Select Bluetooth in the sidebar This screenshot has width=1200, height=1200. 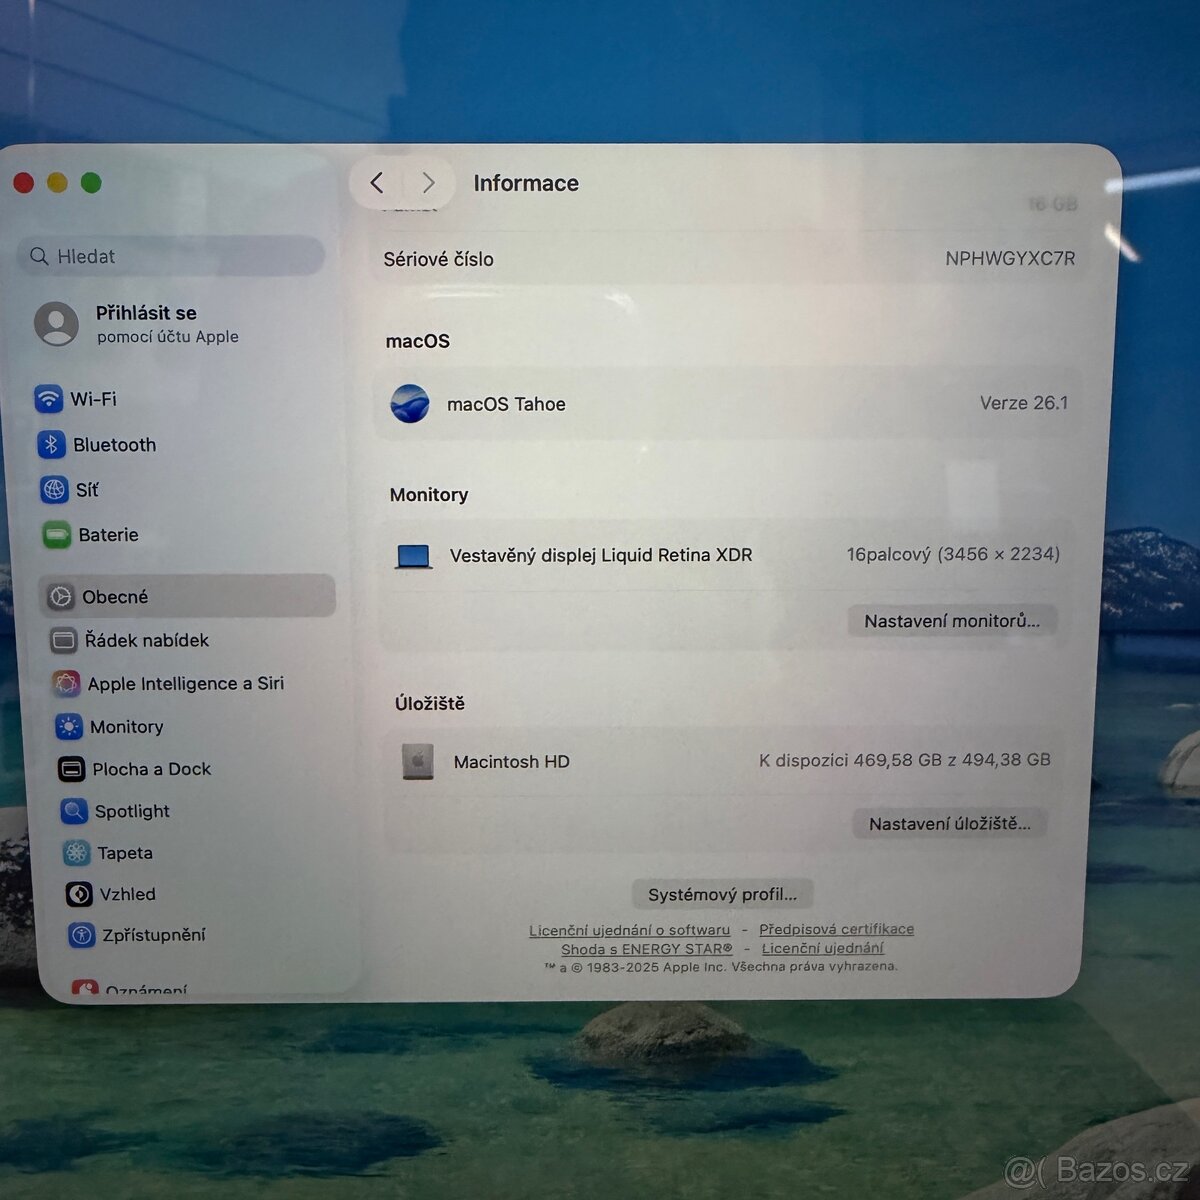[x=113, y=445]
